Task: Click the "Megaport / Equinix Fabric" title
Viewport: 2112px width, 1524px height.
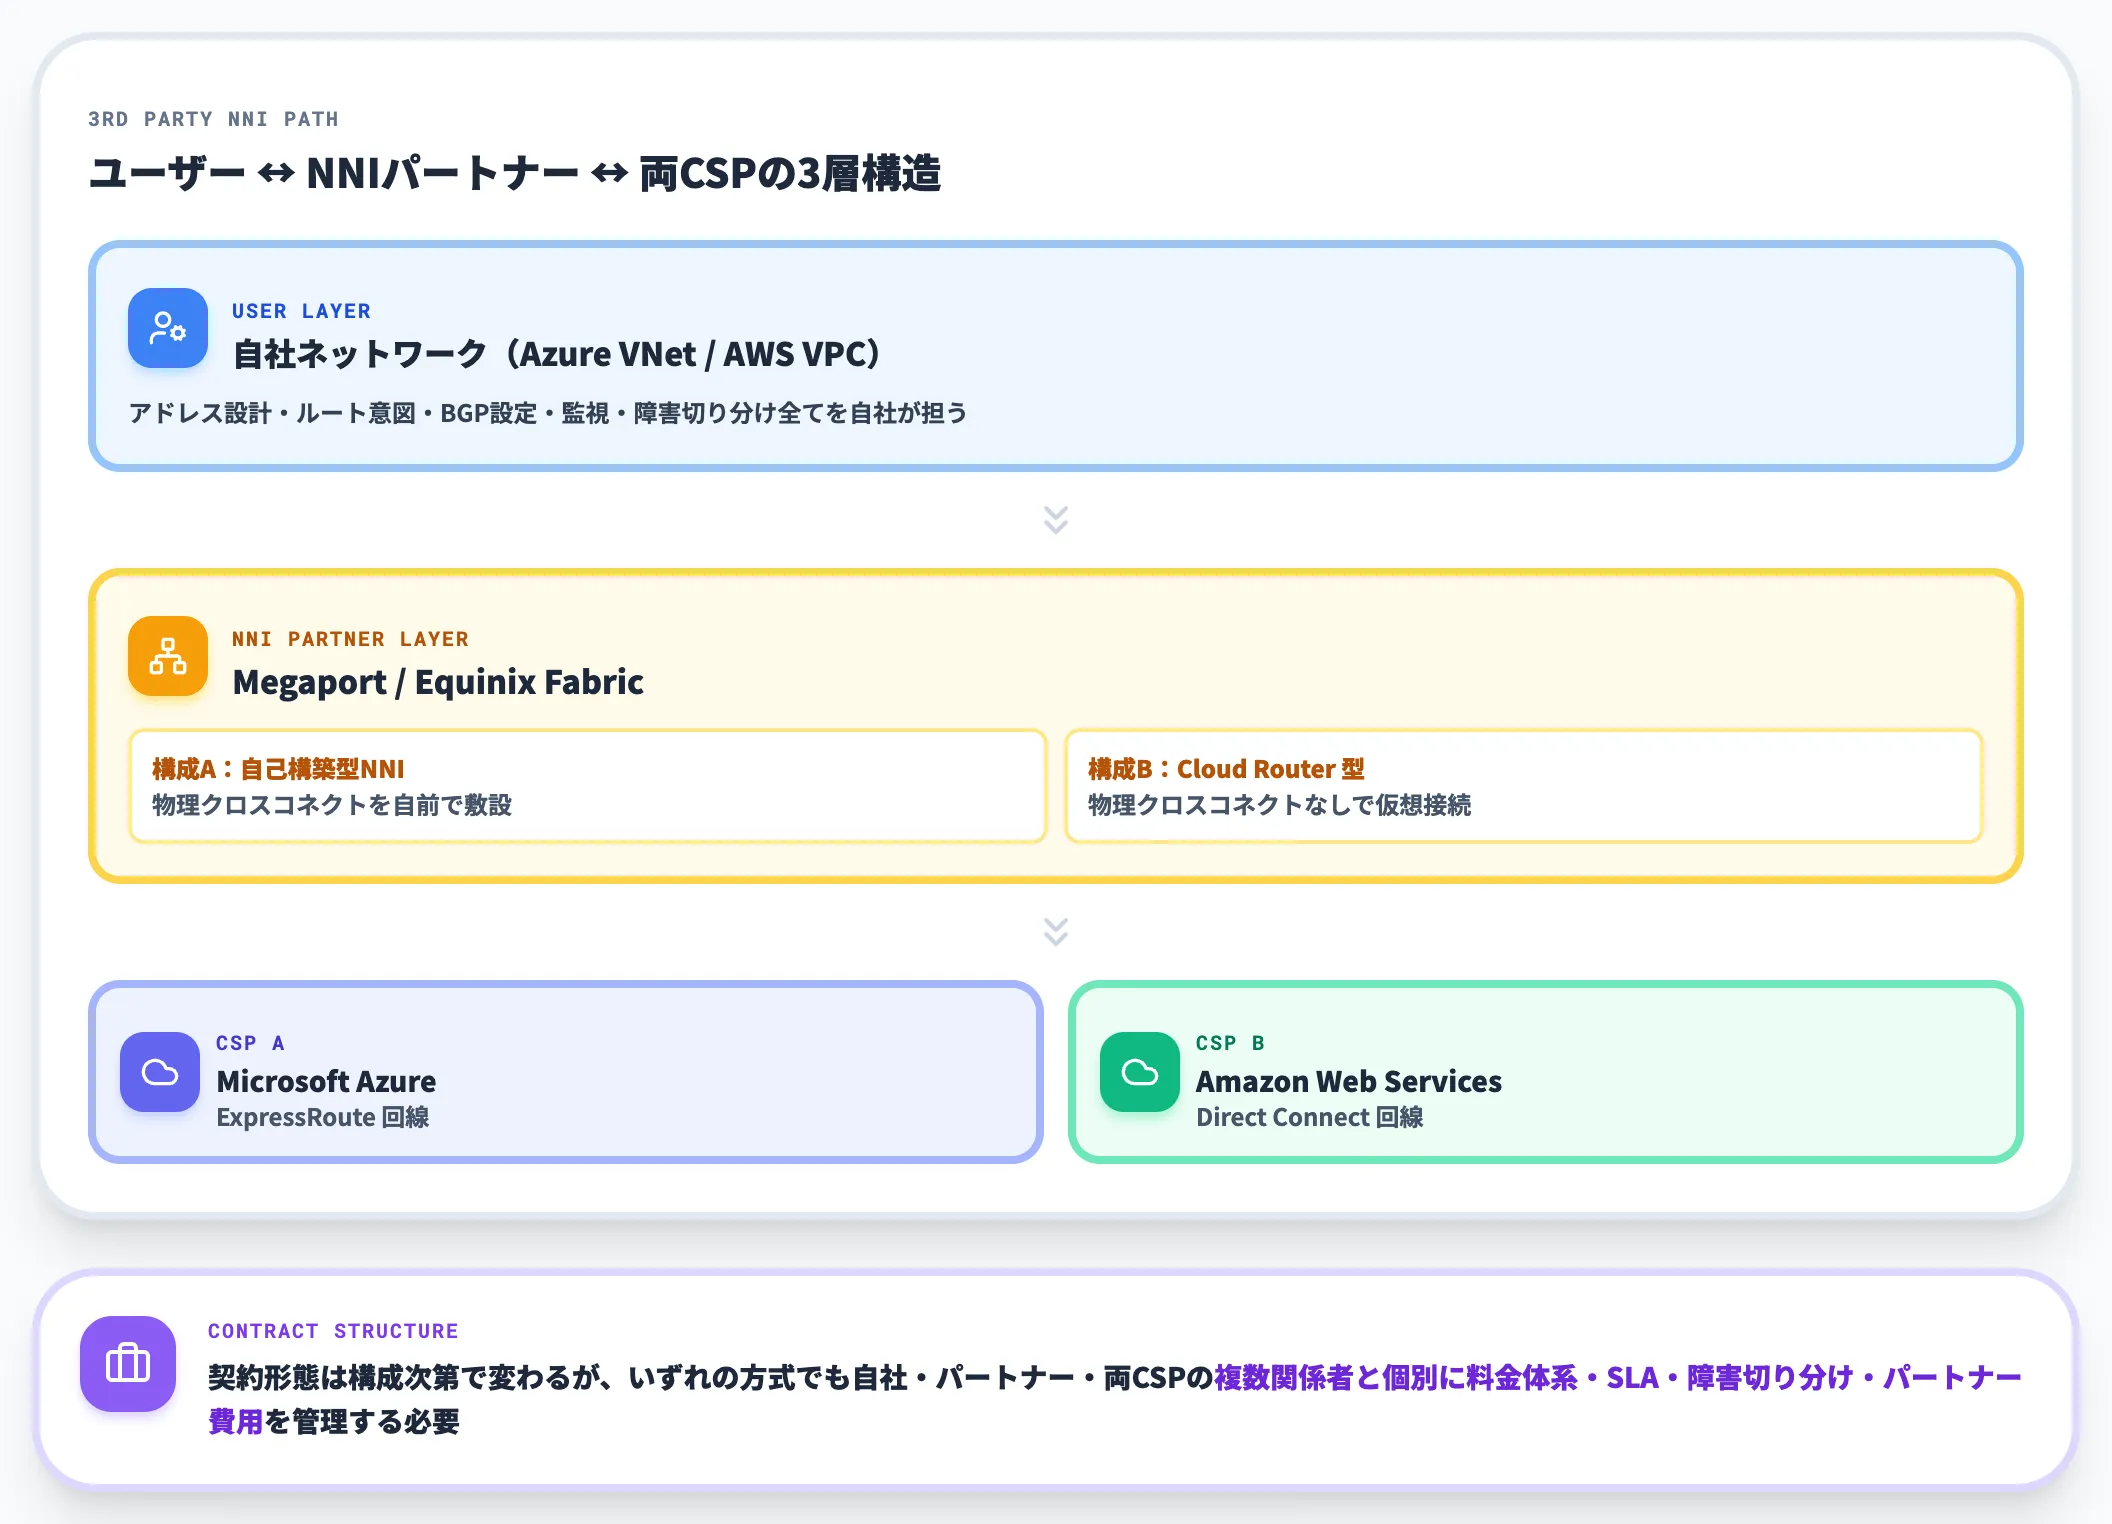Action: click(x=438, y=682)
